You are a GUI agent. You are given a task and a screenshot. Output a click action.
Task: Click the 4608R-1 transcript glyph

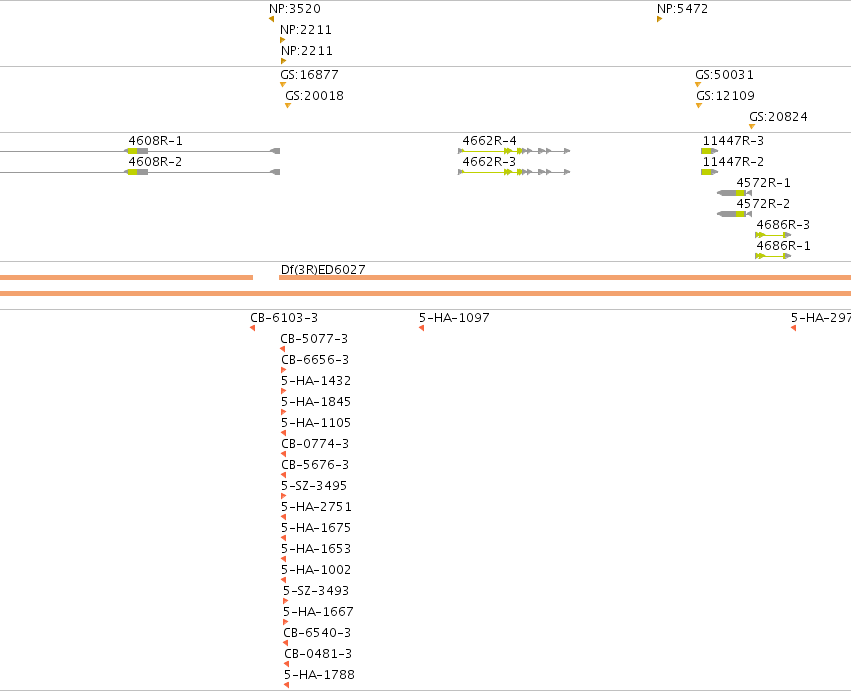(140, 151)
